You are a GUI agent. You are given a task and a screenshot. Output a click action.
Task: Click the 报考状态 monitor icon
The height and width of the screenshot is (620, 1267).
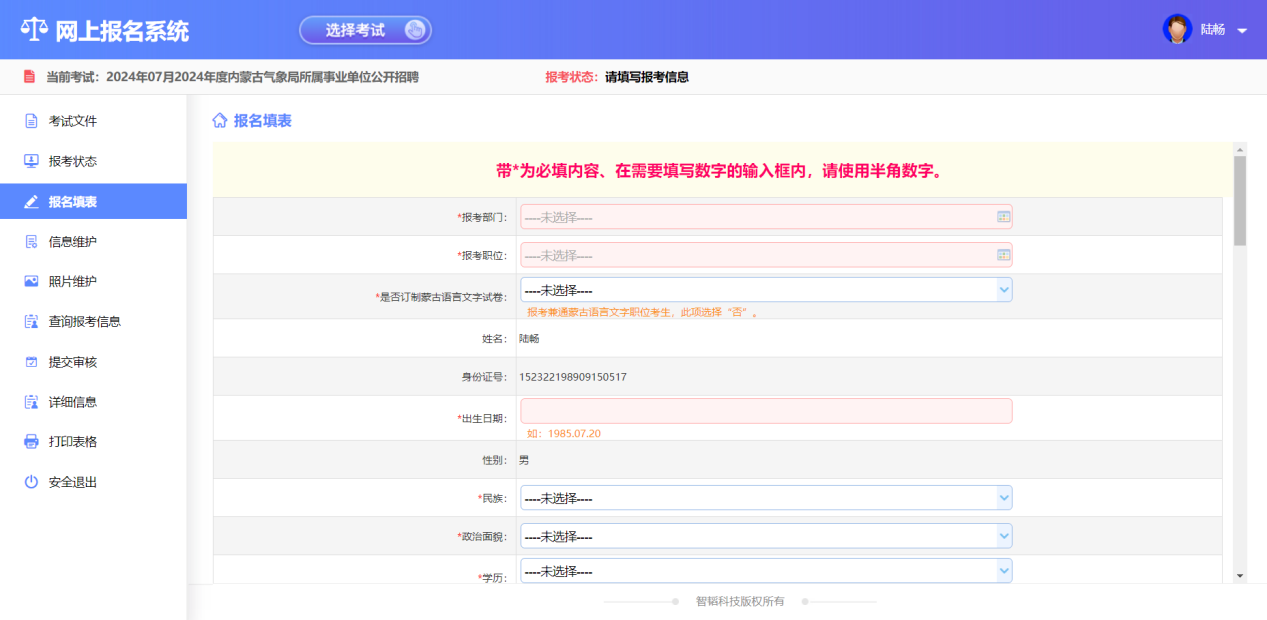(31, 161)
